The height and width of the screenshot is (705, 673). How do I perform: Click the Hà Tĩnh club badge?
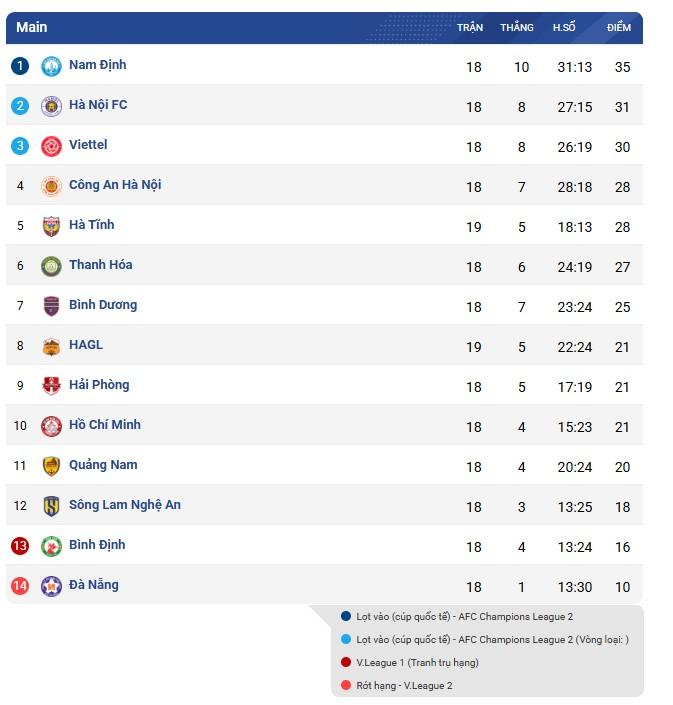(51, 226)
